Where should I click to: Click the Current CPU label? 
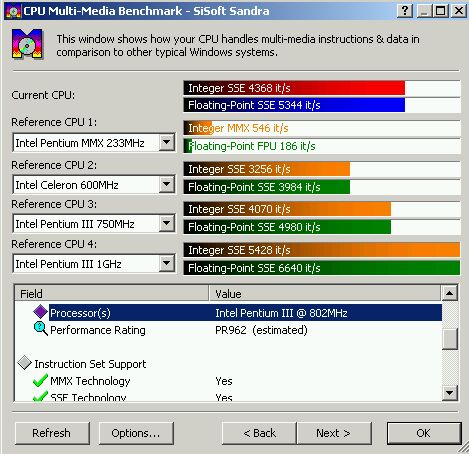point(43,95)
